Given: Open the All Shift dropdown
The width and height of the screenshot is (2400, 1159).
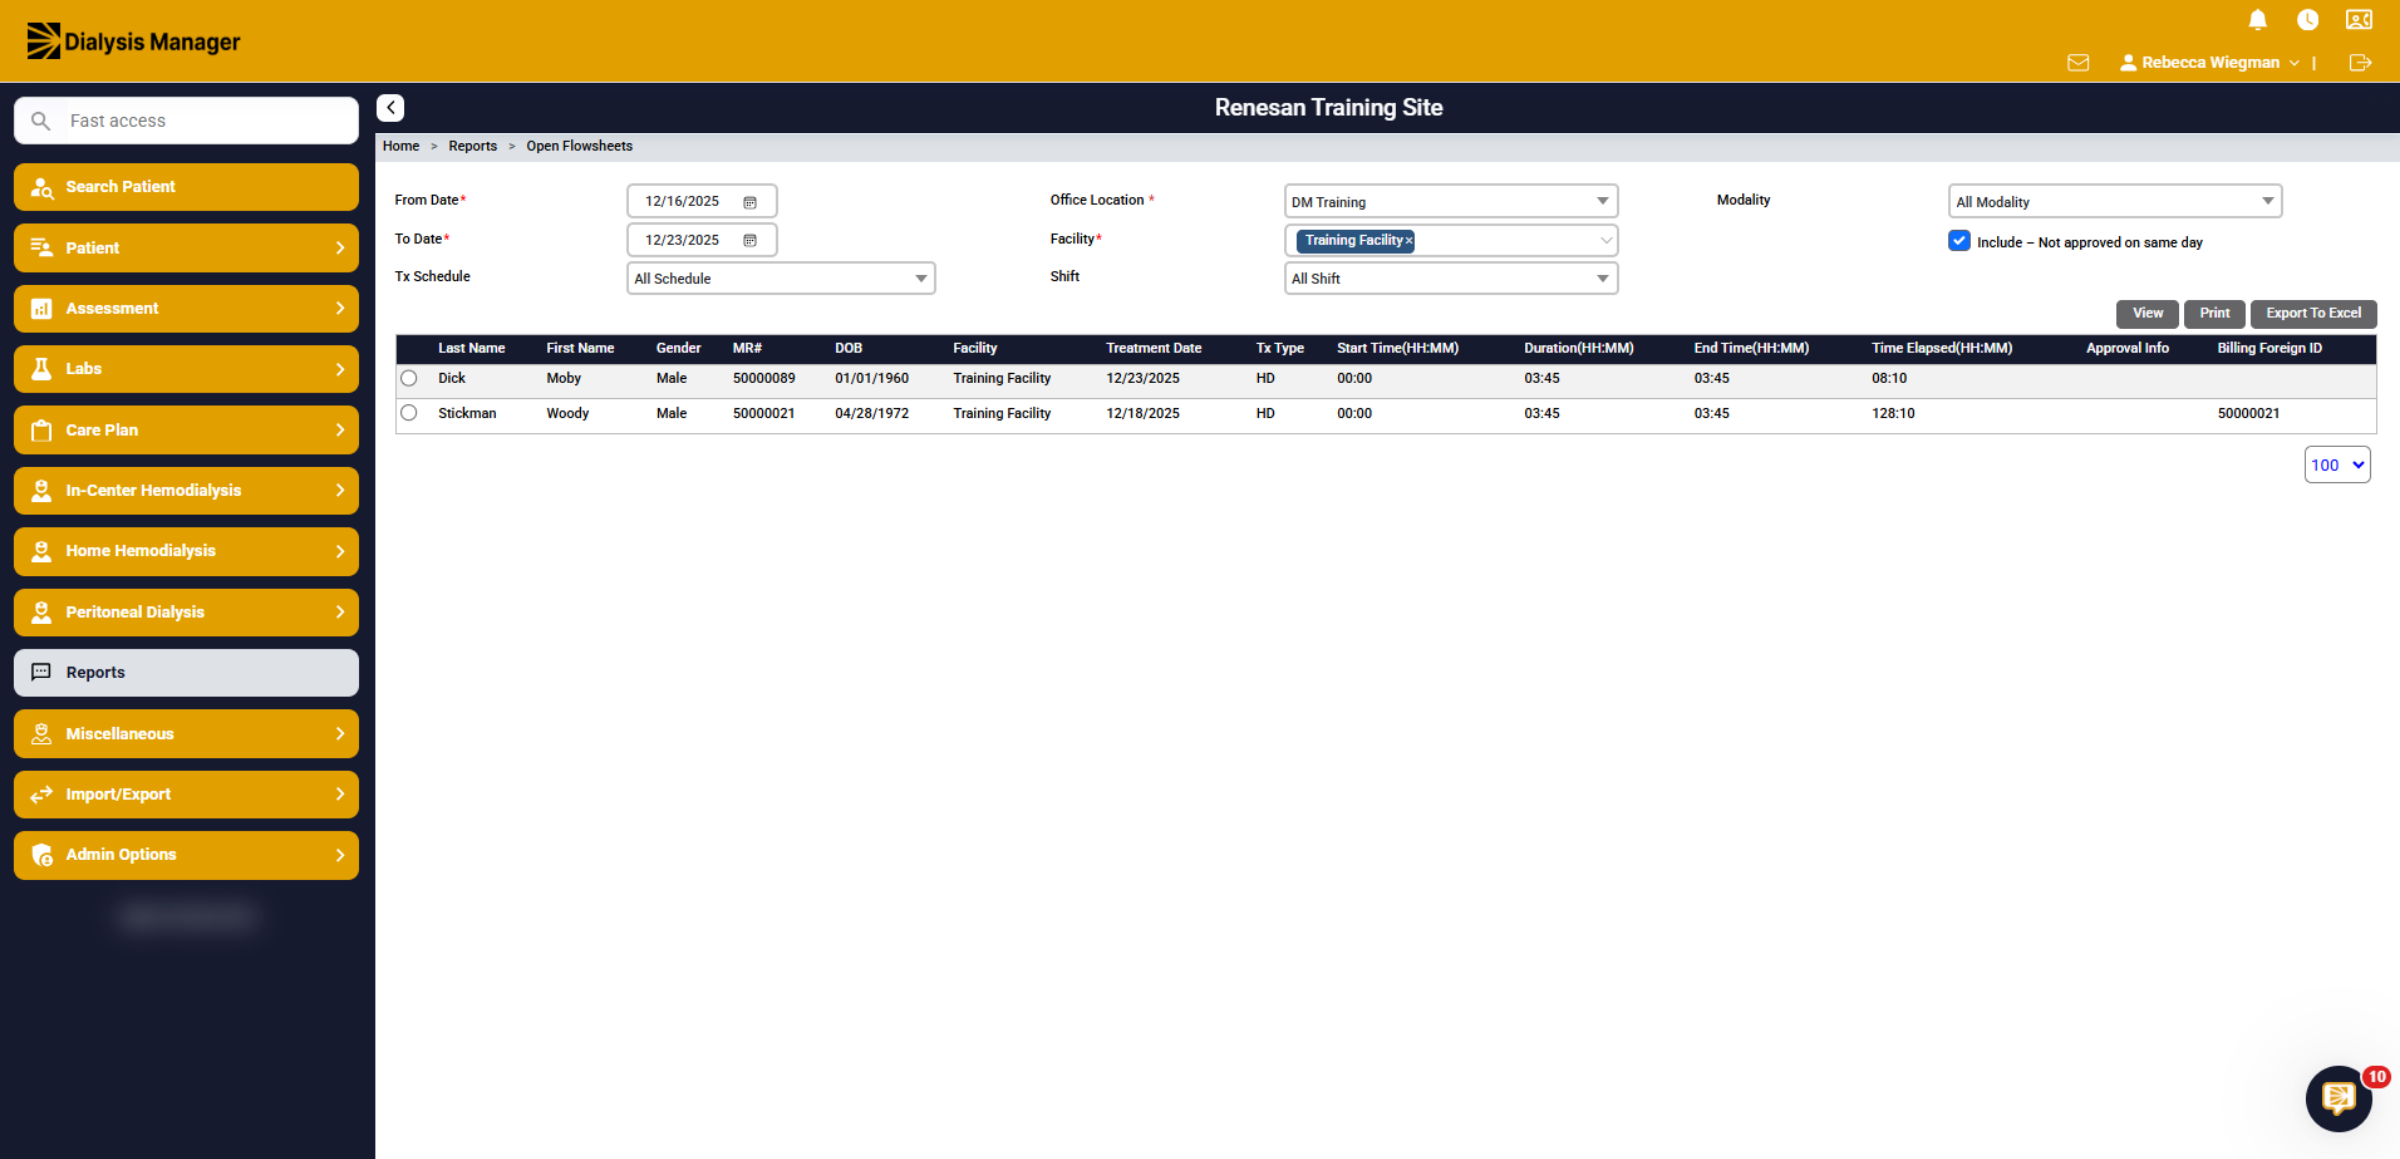Looking at the screenshot, I should (x=1451, y=278).
